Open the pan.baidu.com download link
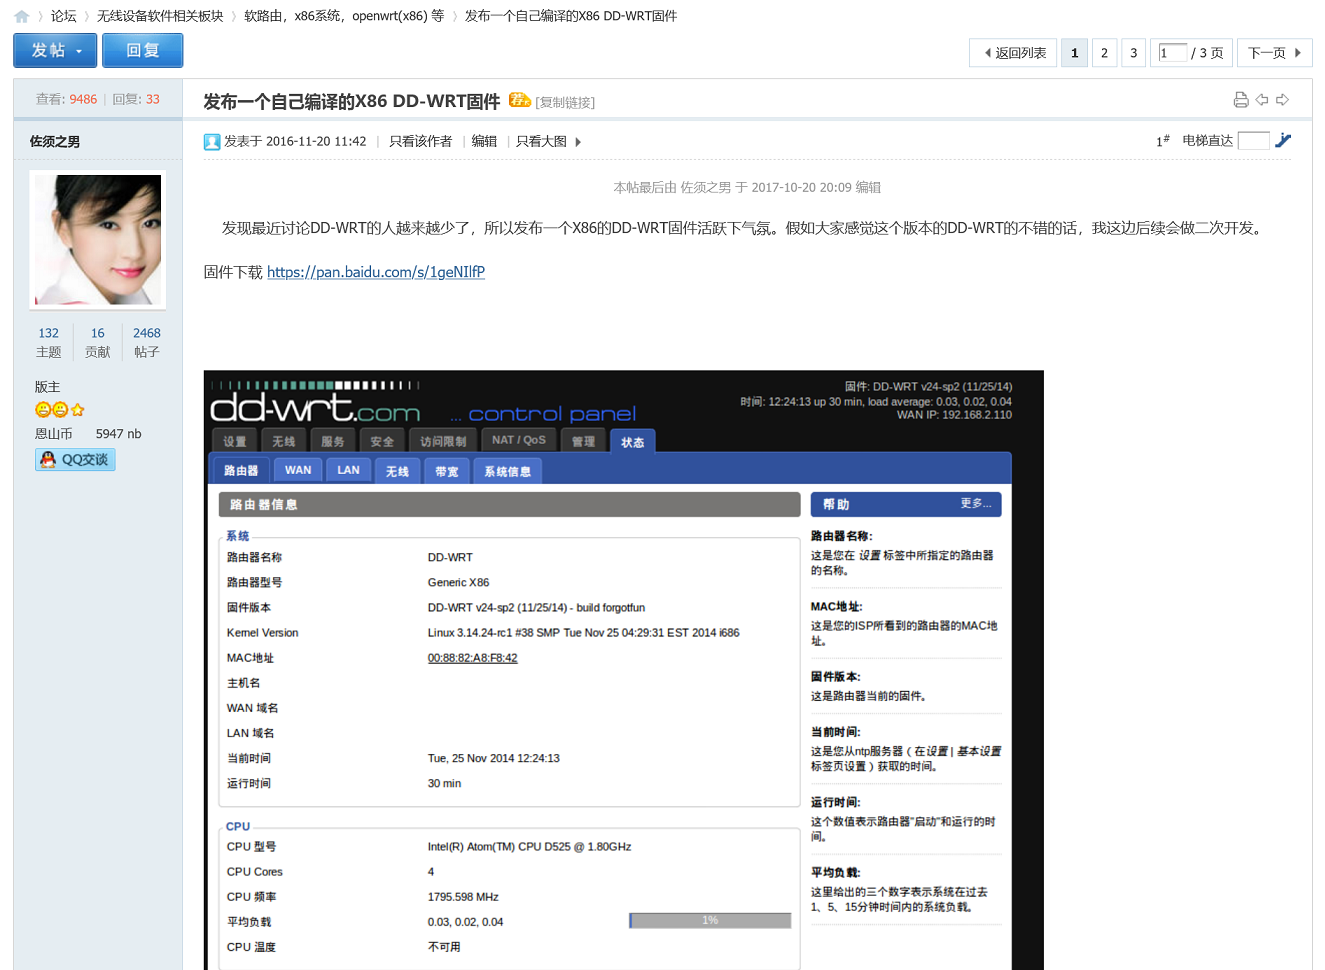The image size is (1325, 970). point(376,272)
